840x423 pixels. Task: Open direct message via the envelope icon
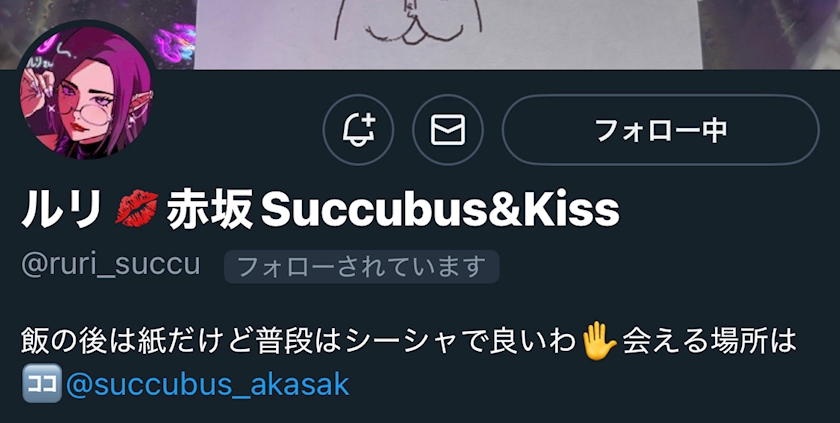click(448, 130)
